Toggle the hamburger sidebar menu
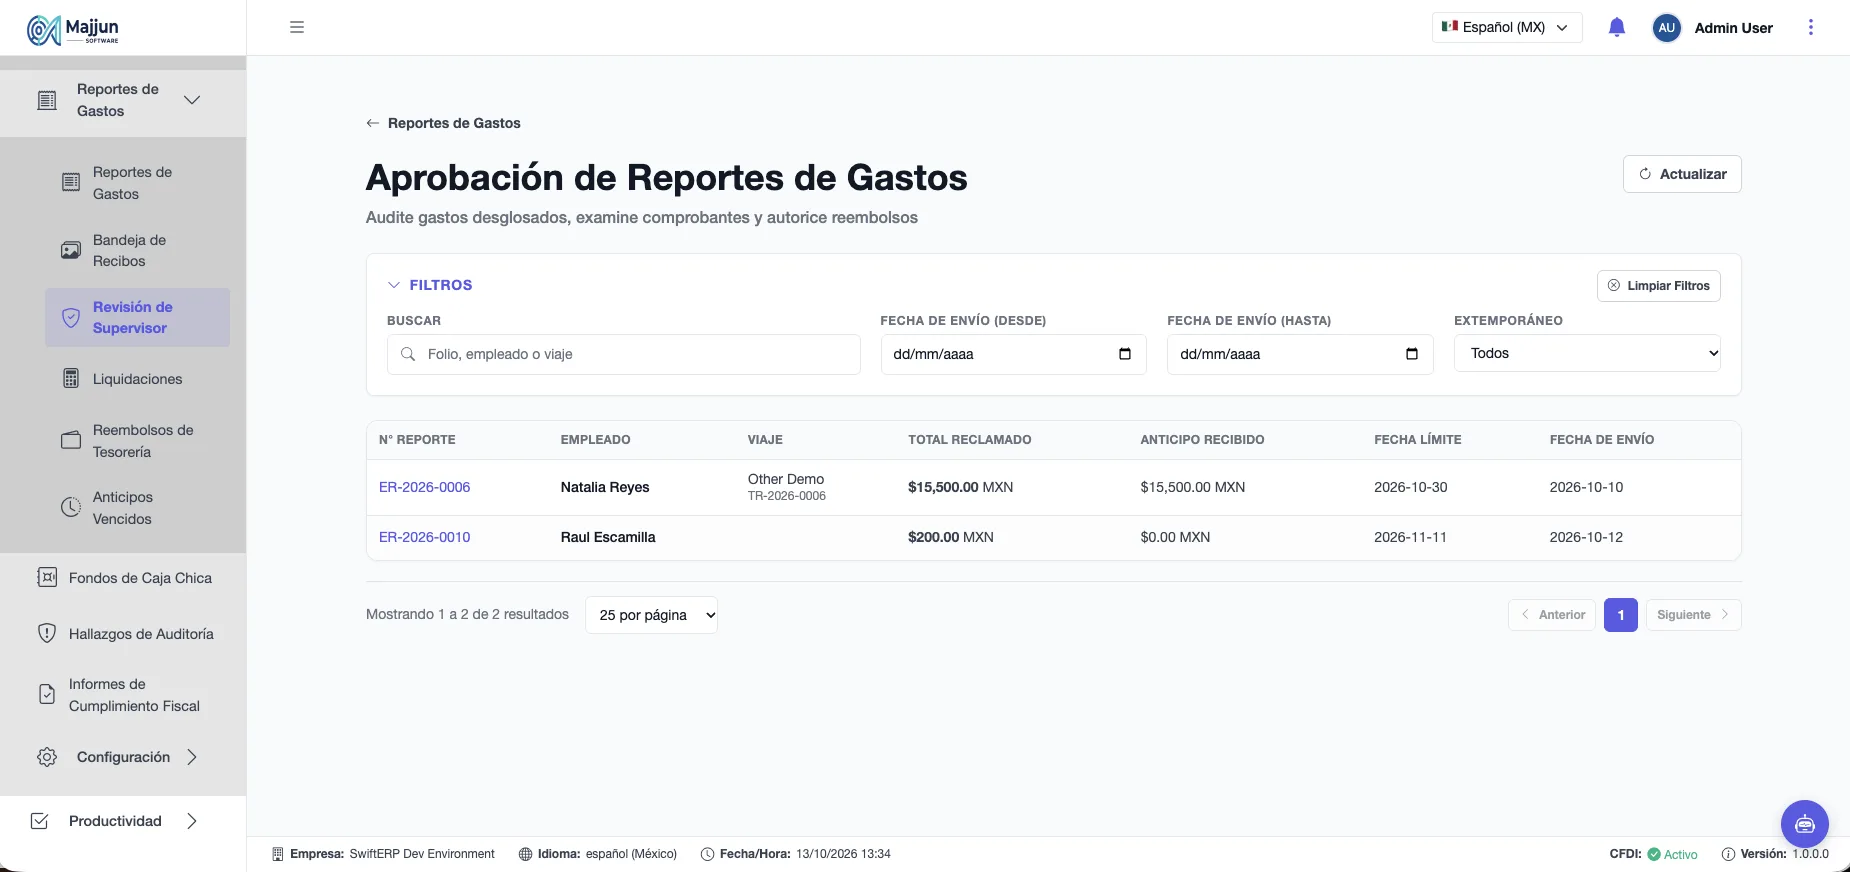 coord(297,27)
